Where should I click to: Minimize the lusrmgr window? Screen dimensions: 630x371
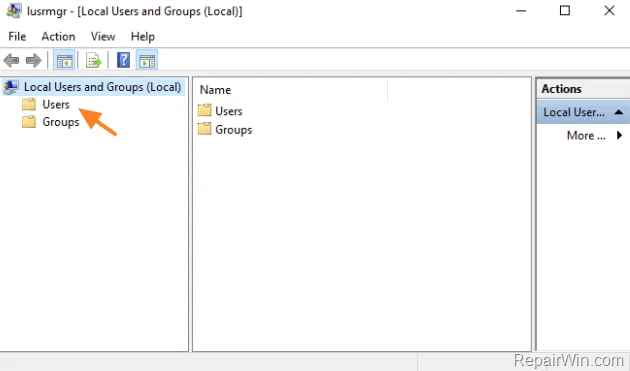(x=521, y=11)
